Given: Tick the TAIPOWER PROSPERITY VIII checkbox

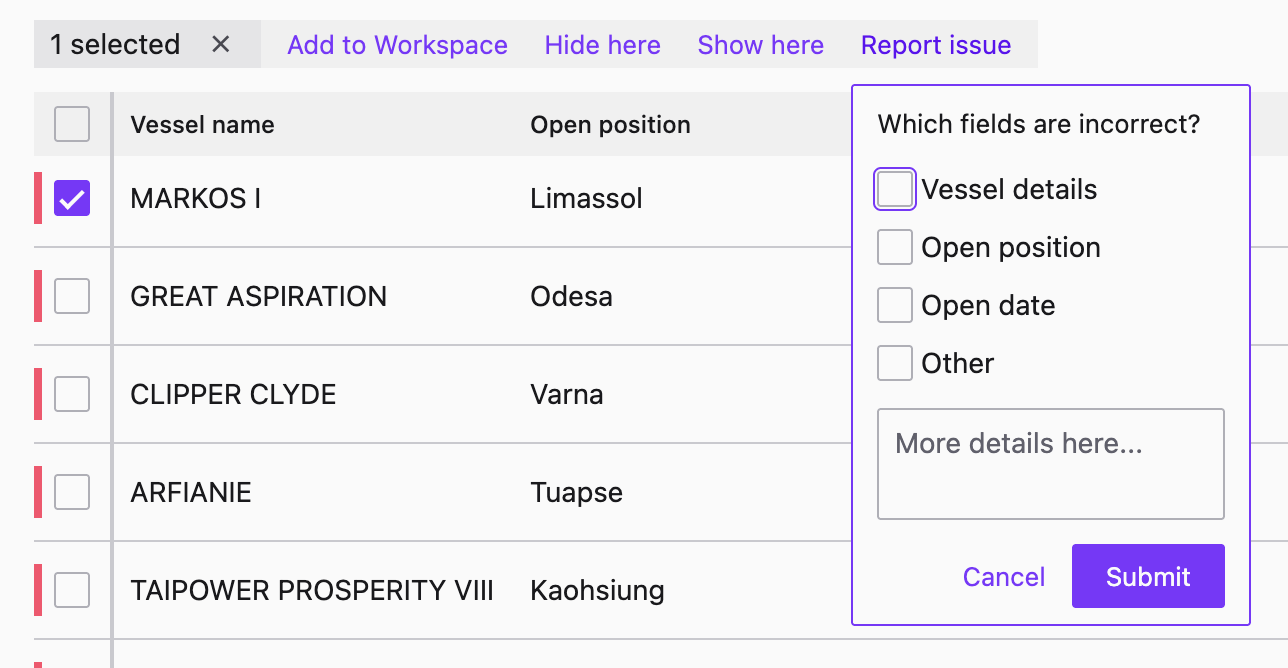Looking at the screenshot, I should pyautogui.click(x=72, y=590).
